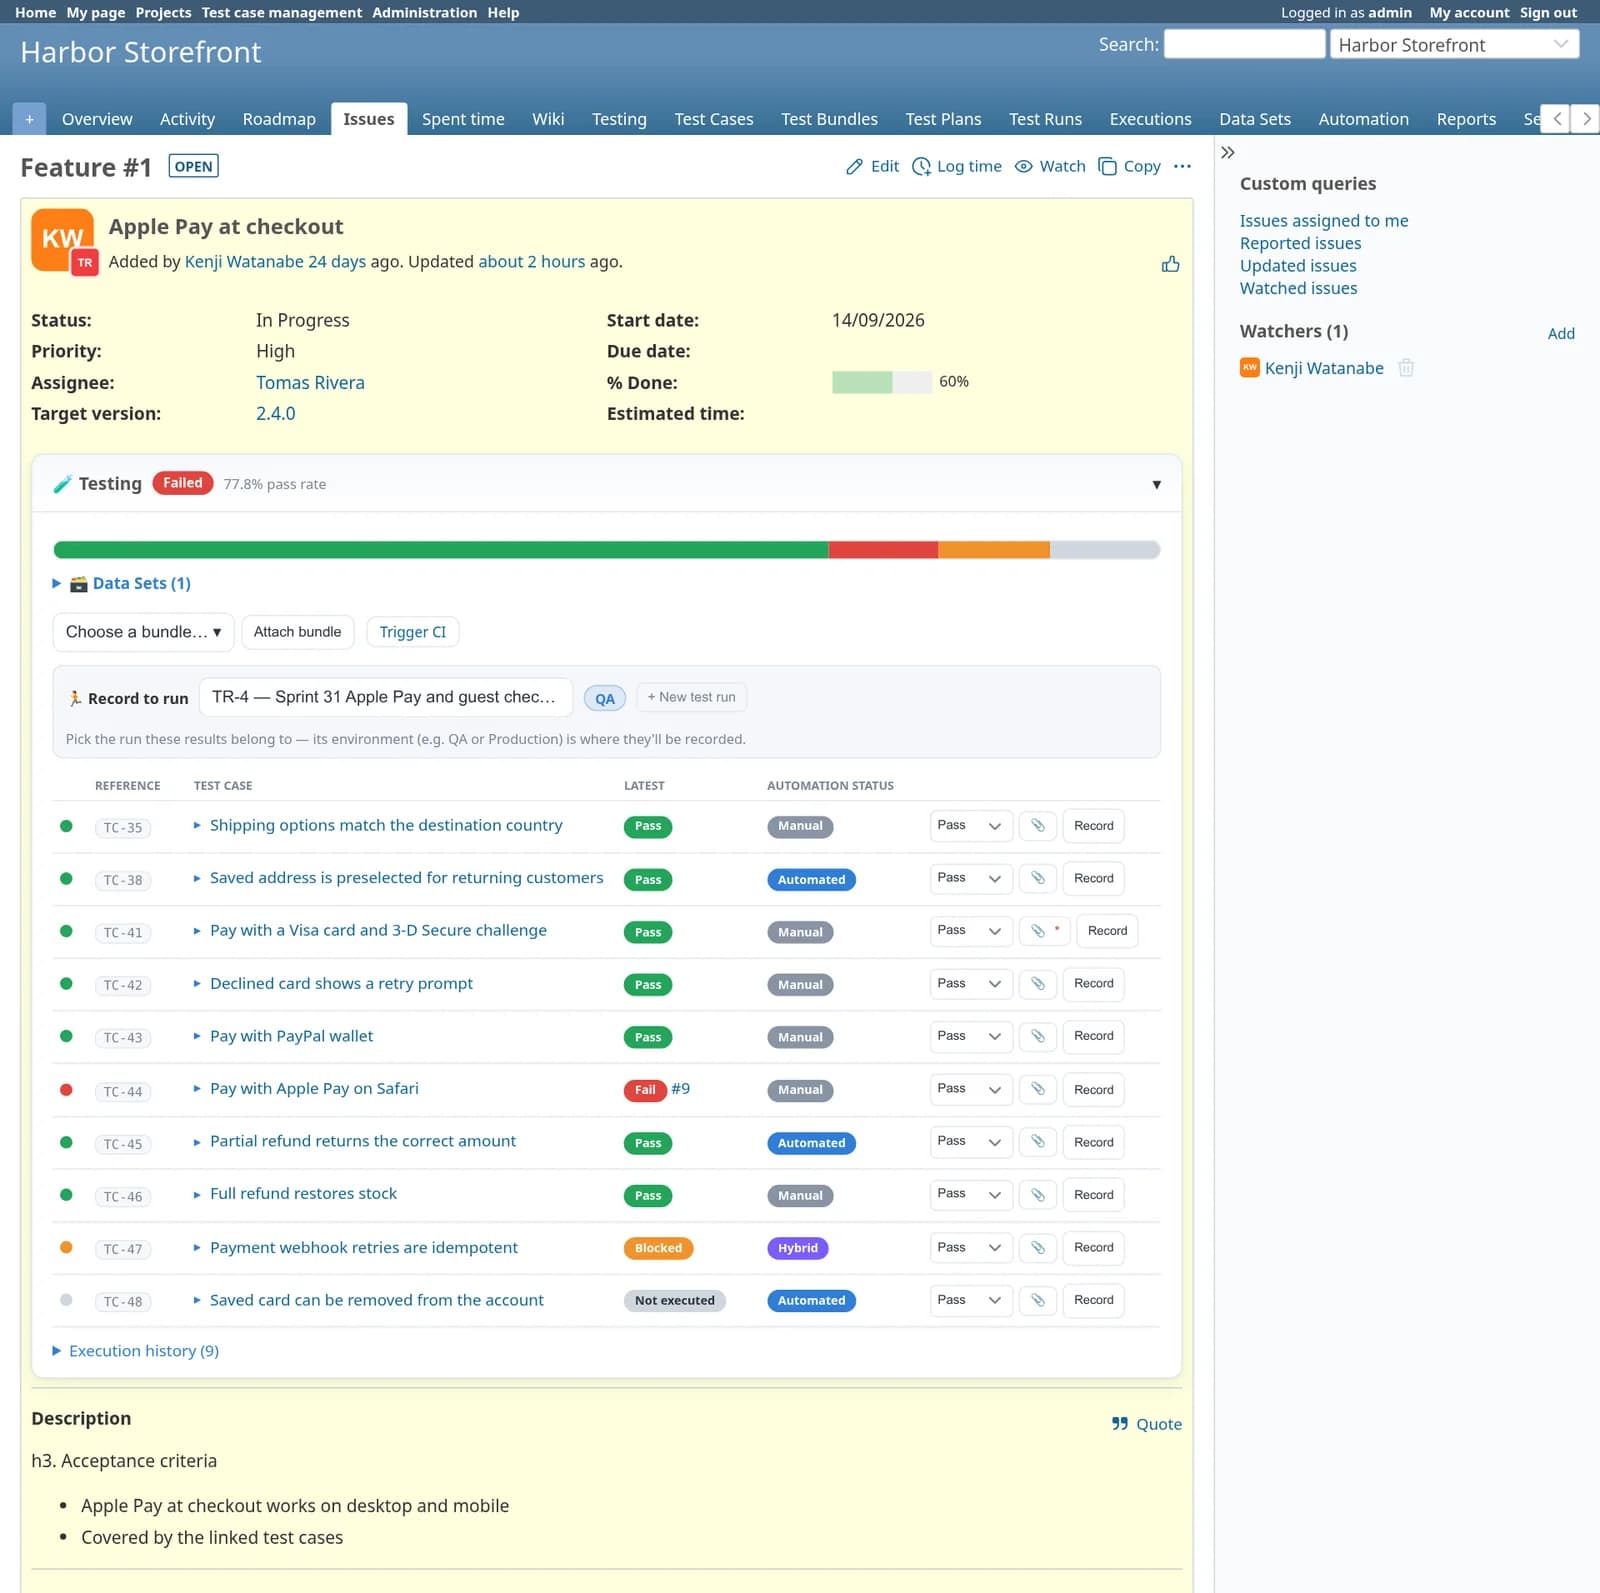The width and height of the screenshot is (1600, 1593).
Task: Click Attach bundle button
Action: point(297,632)
